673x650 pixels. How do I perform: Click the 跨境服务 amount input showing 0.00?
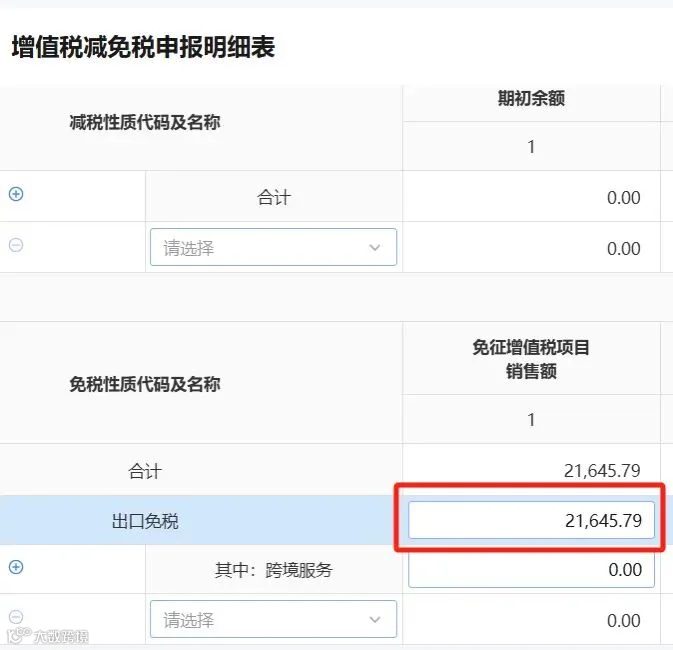coord(531,570)
